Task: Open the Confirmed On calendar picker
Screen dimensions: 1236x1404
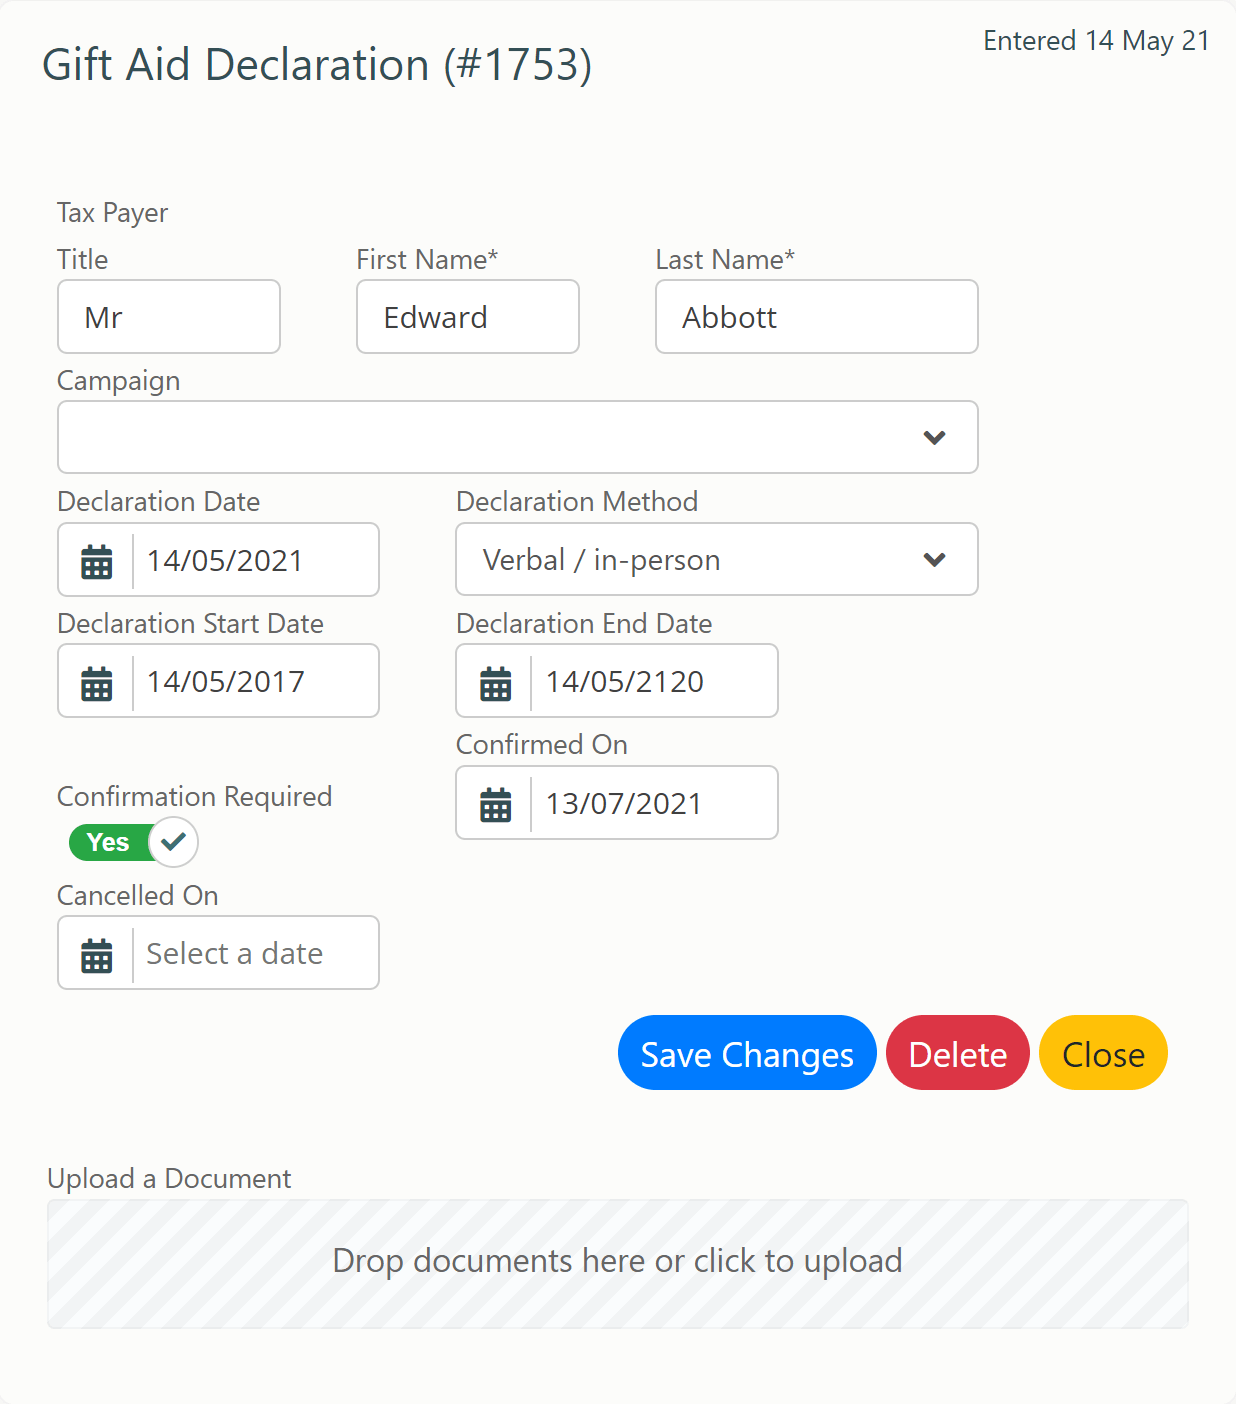Action: coord(494,802)
